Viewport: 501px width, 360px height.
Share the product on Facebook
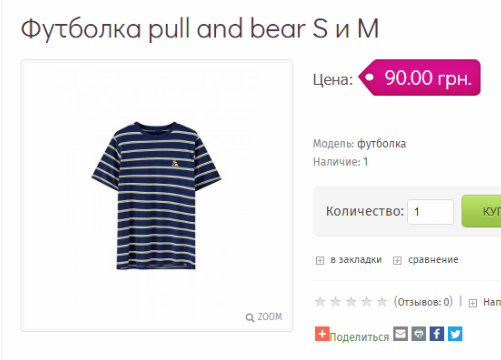(x=437, y=334)
